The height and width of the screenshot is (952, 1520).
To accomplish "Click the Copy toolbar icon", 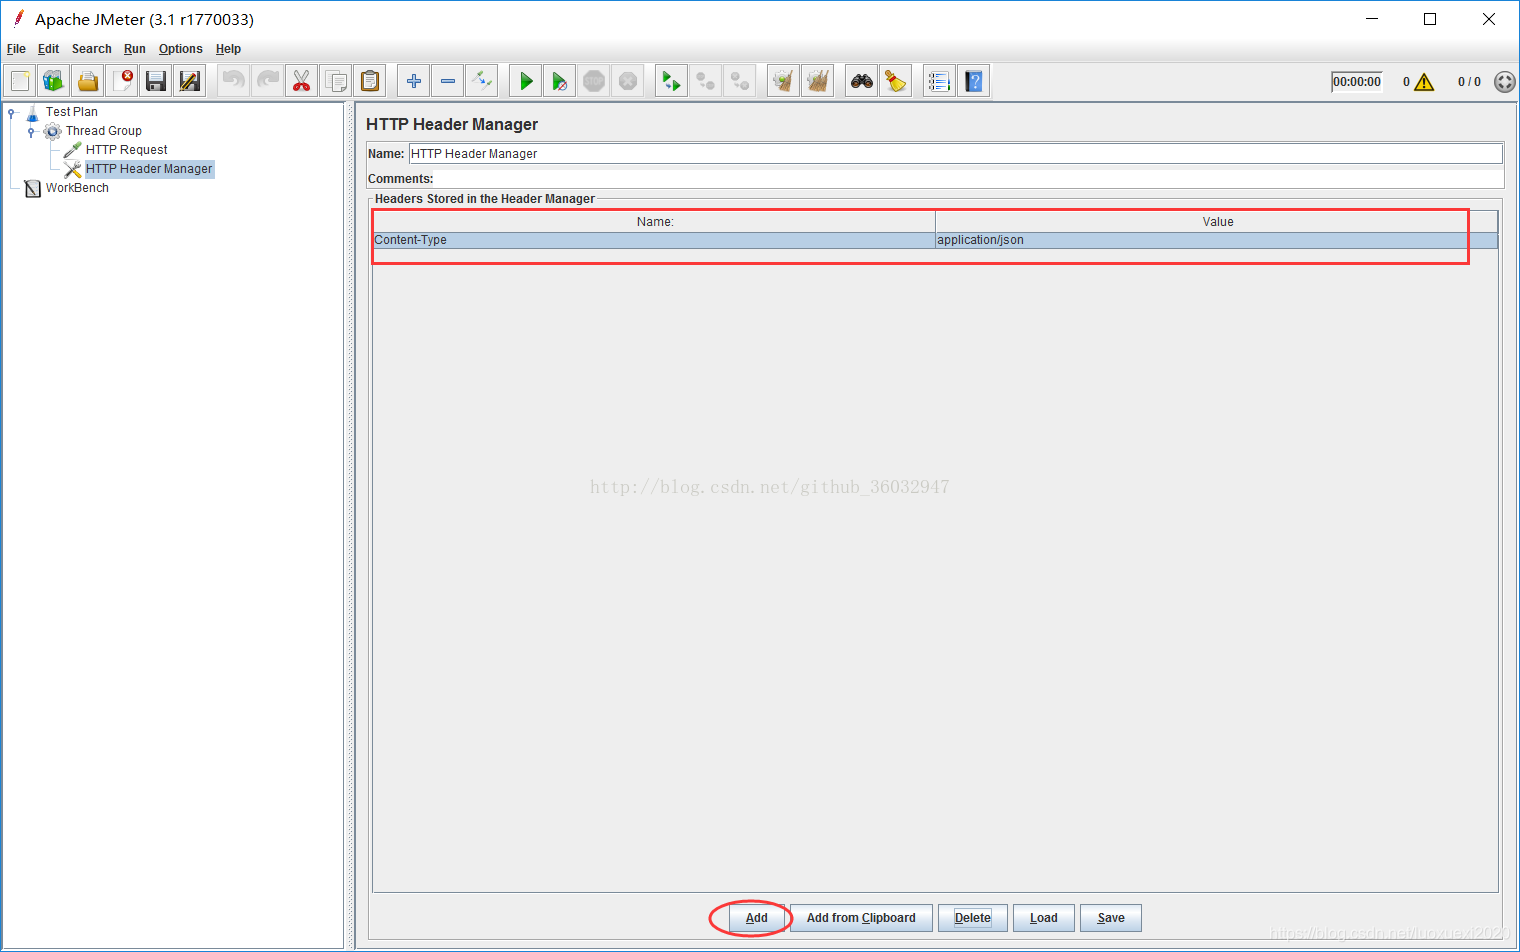I will pos(336,81).
